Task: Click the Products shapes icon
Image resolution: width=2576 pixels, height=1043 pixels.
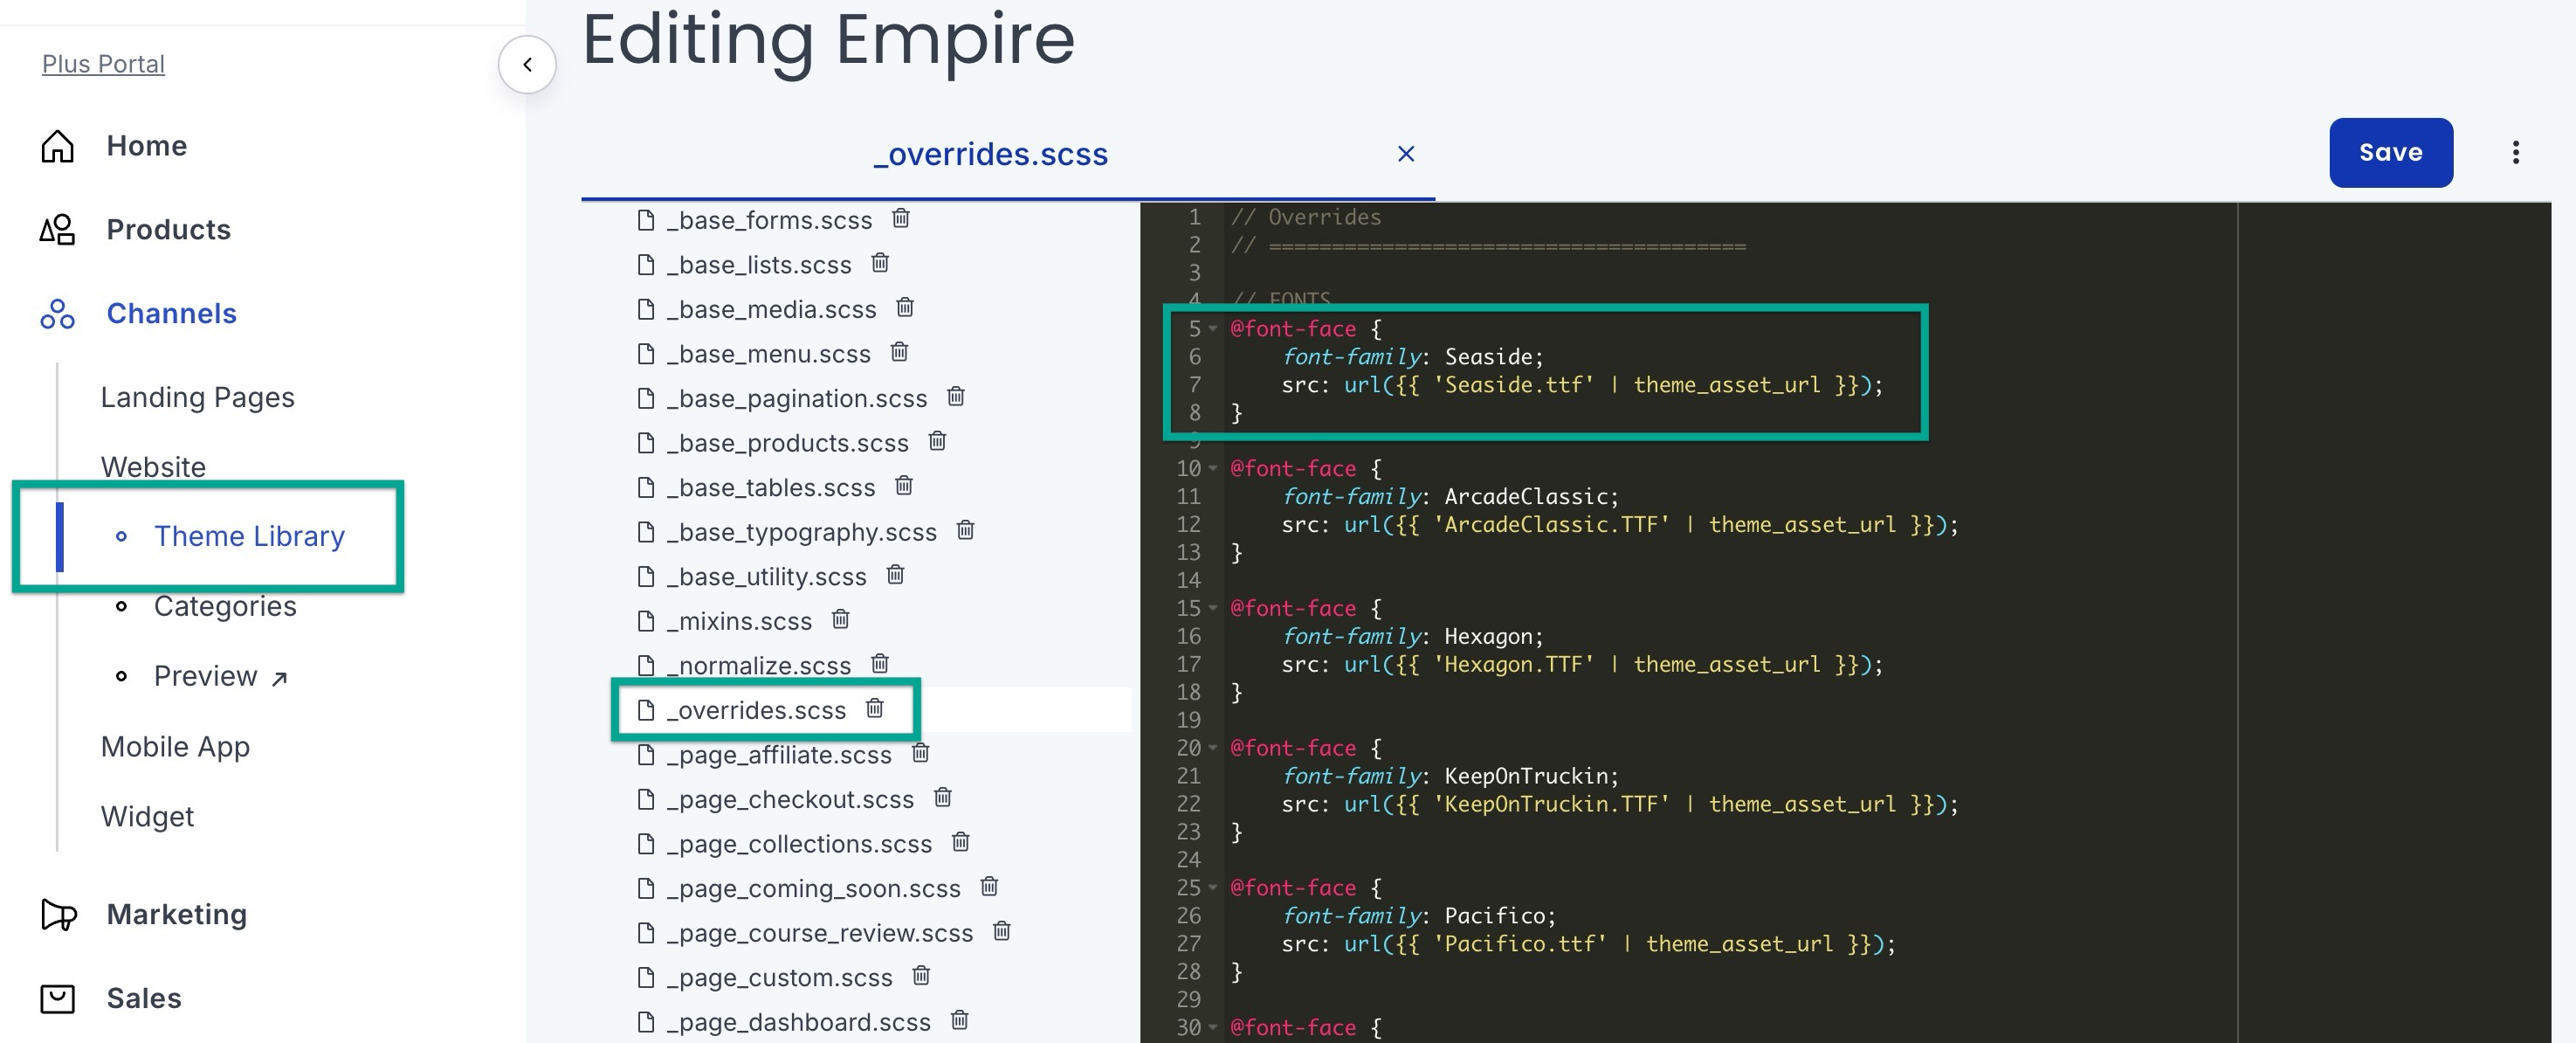Action: click(x=57, y=230)
